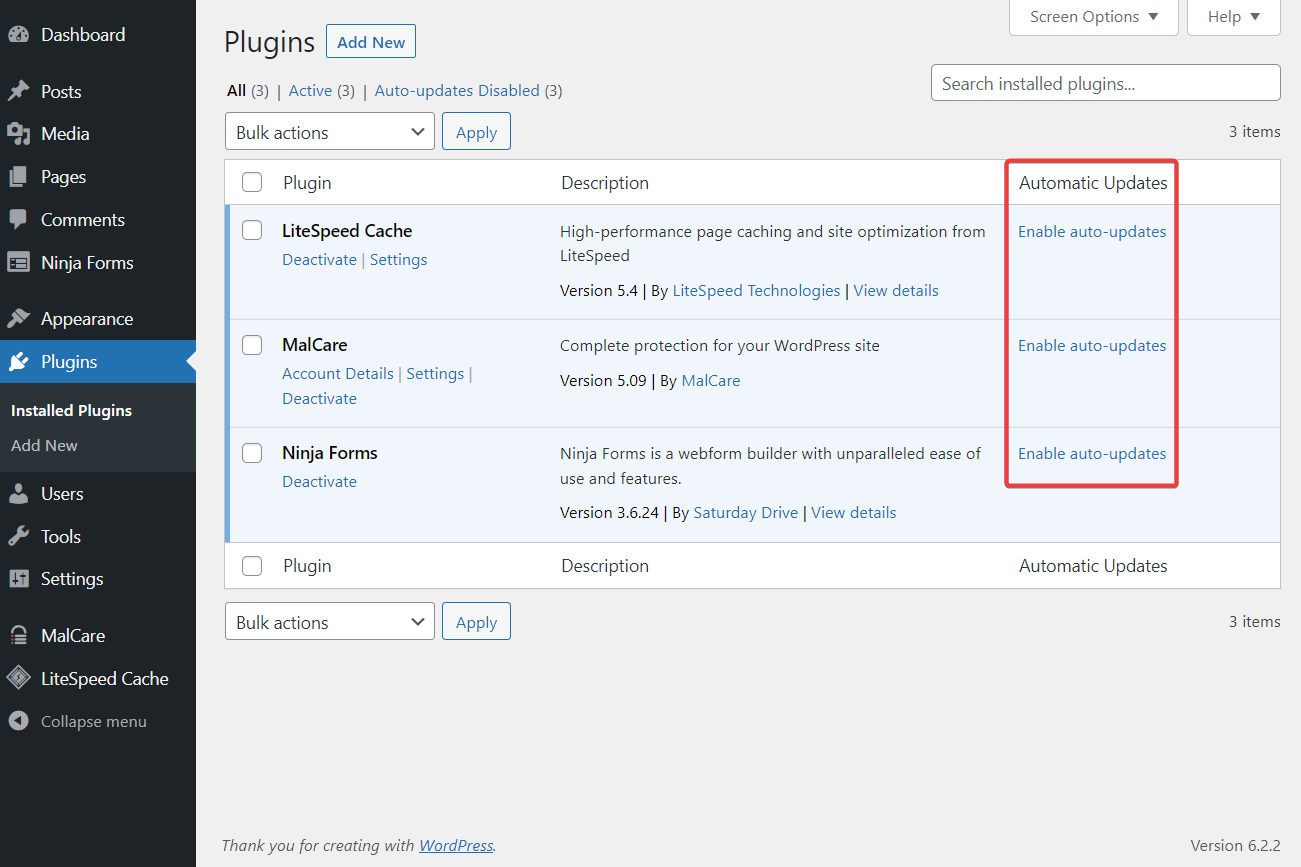Check the MalCare plugin checkbox
This screenshot has width=1301, height=867.
252,345
